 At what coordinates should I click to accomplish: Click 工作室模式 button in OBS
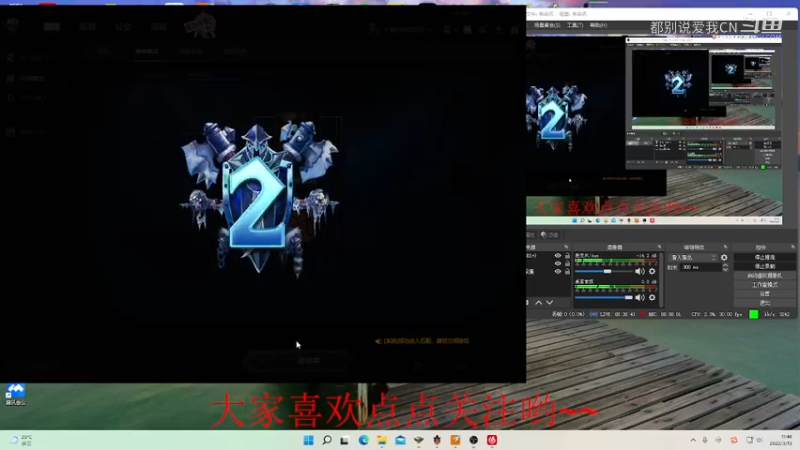(x=764, y=285)
